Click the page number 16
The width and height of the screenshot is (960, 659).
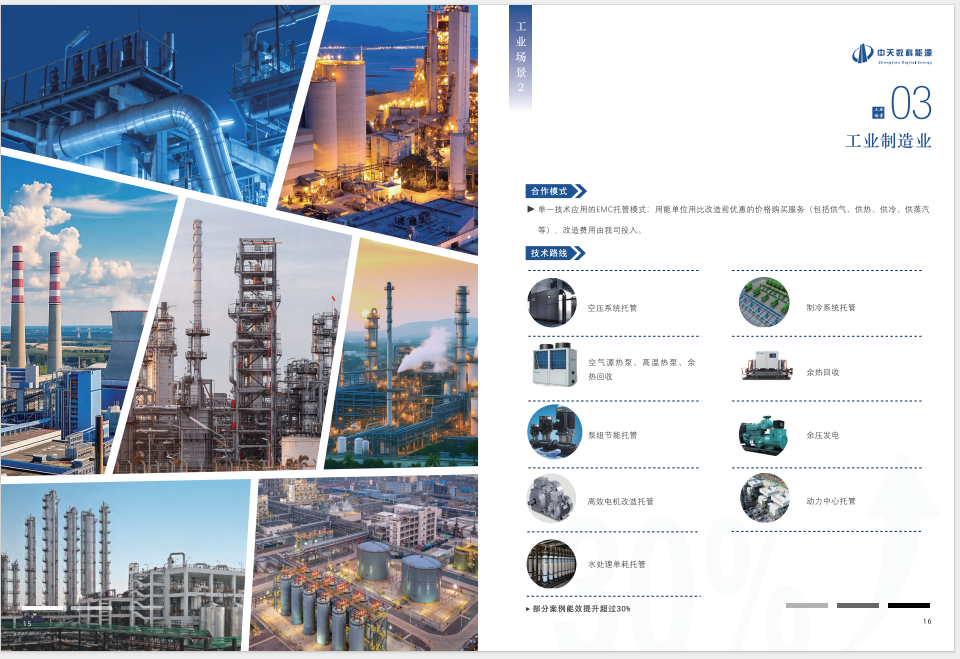click(927, 622)
